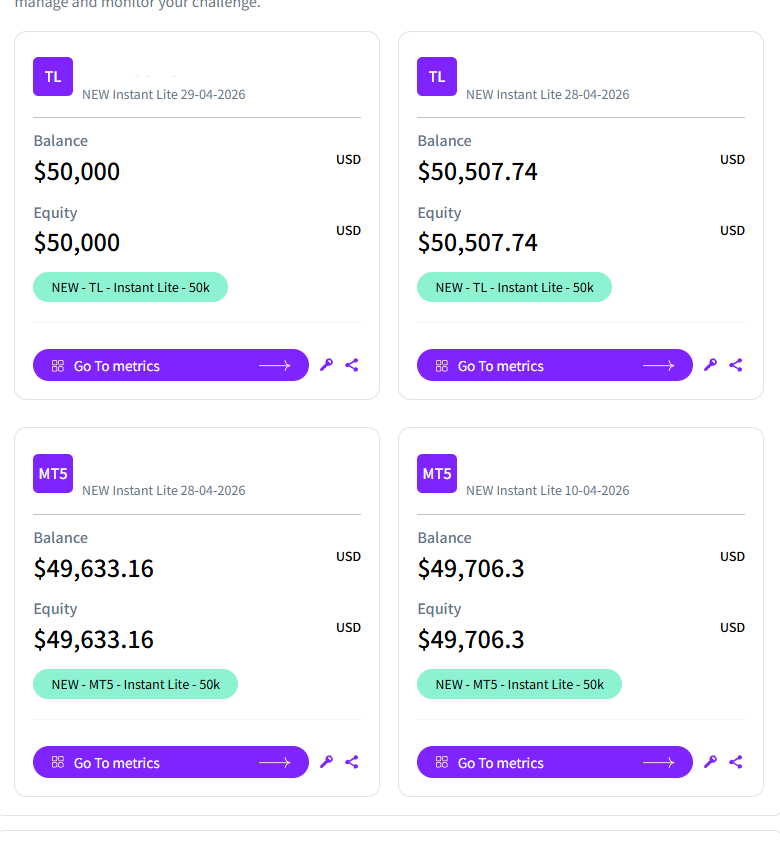This screenshot has height=846, width=780.
Task: Click share icon on the $49,633.16 account card
Action: pos(352,762)
